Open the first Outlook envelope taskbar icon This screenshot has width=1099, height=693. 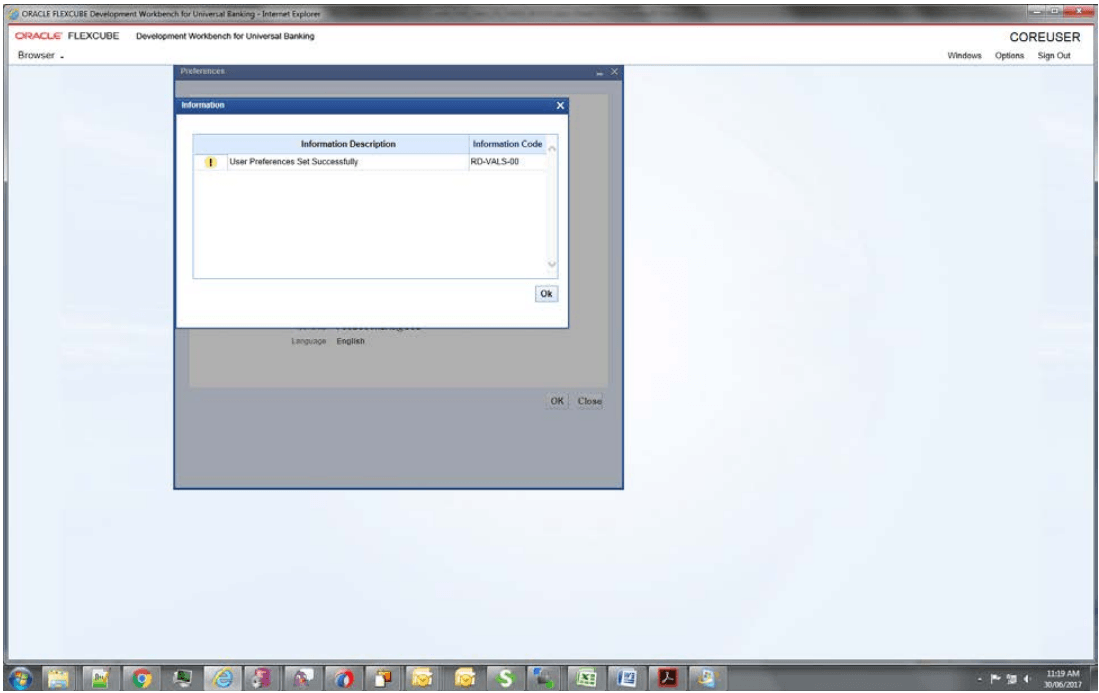[423, 678]
